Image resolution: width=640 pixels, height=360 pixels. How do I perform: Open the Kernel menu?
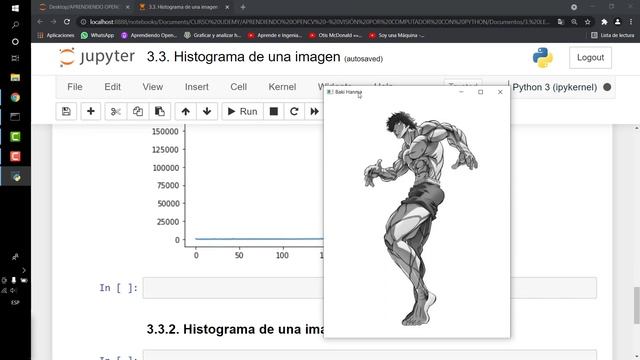pos(282,87)
